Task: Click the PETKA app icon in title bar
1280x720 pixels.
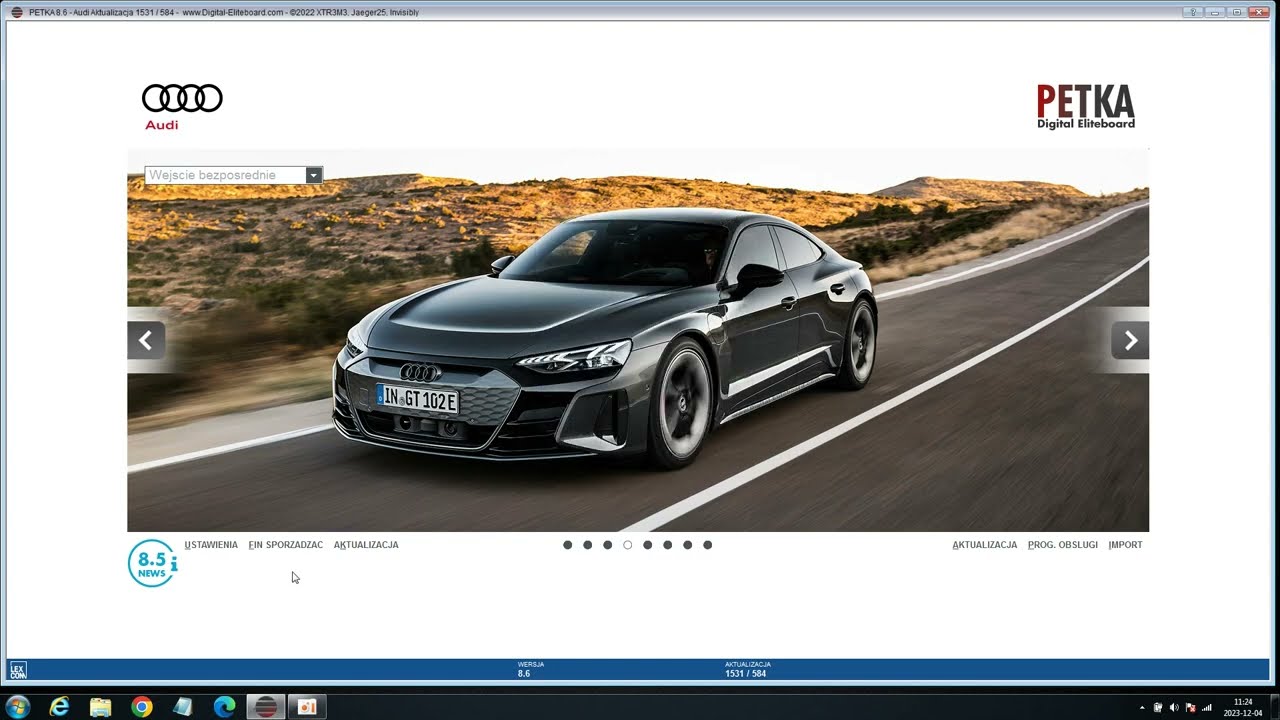Action: click(x=16, y=12)
